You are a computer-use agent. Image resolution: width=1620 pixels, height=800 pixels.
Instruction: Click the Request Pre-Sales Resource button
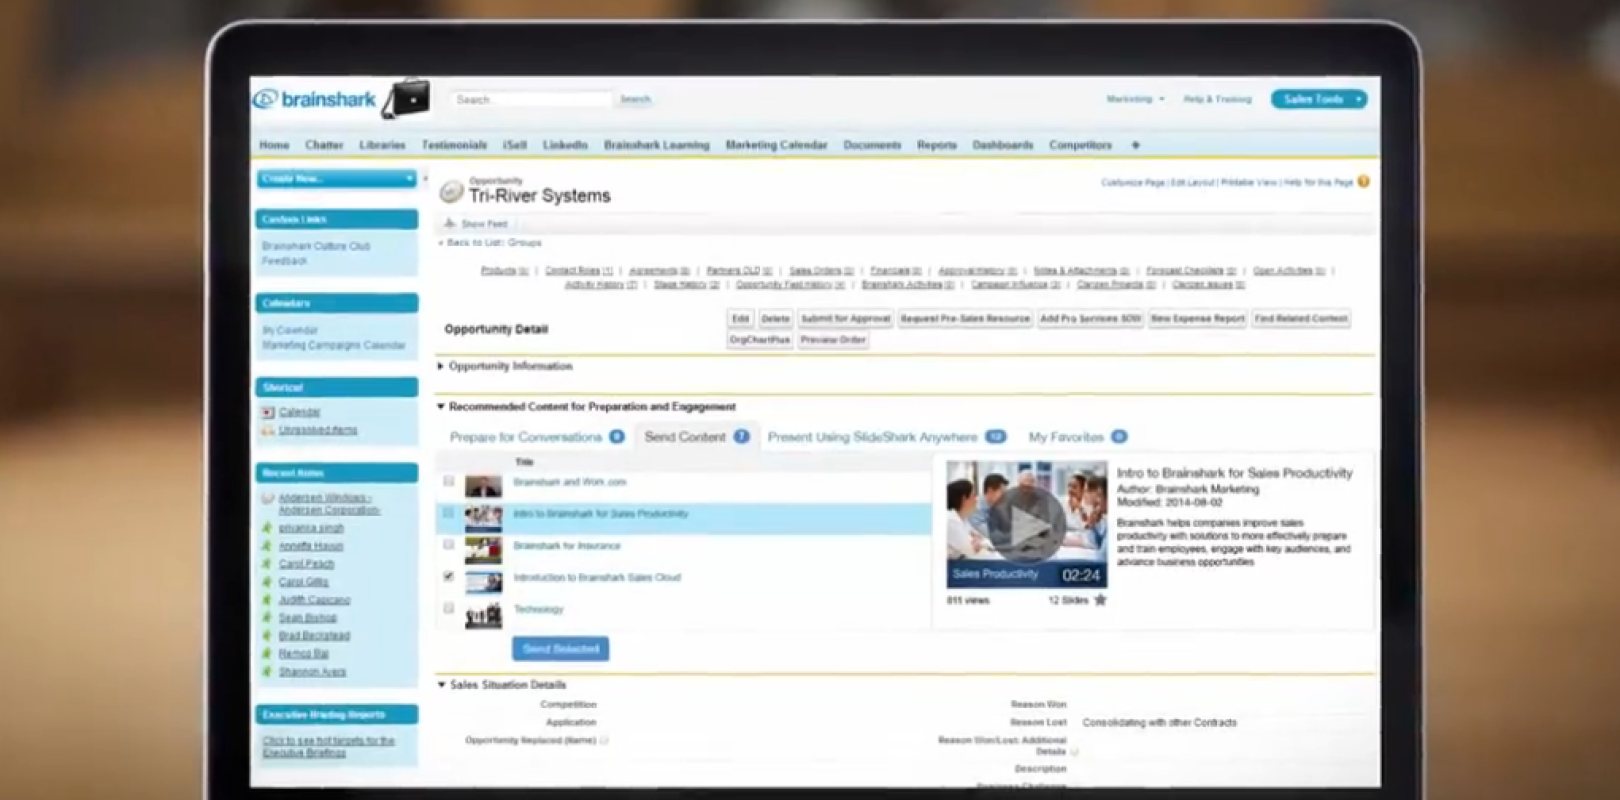[x=965, y=318]
